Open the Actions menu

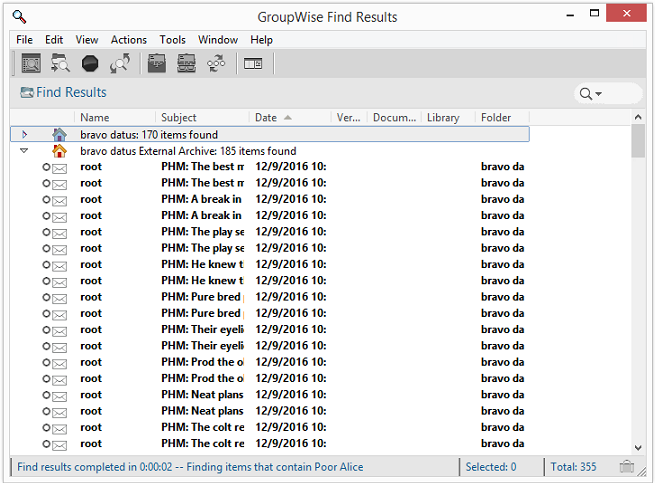pos(129,40)
